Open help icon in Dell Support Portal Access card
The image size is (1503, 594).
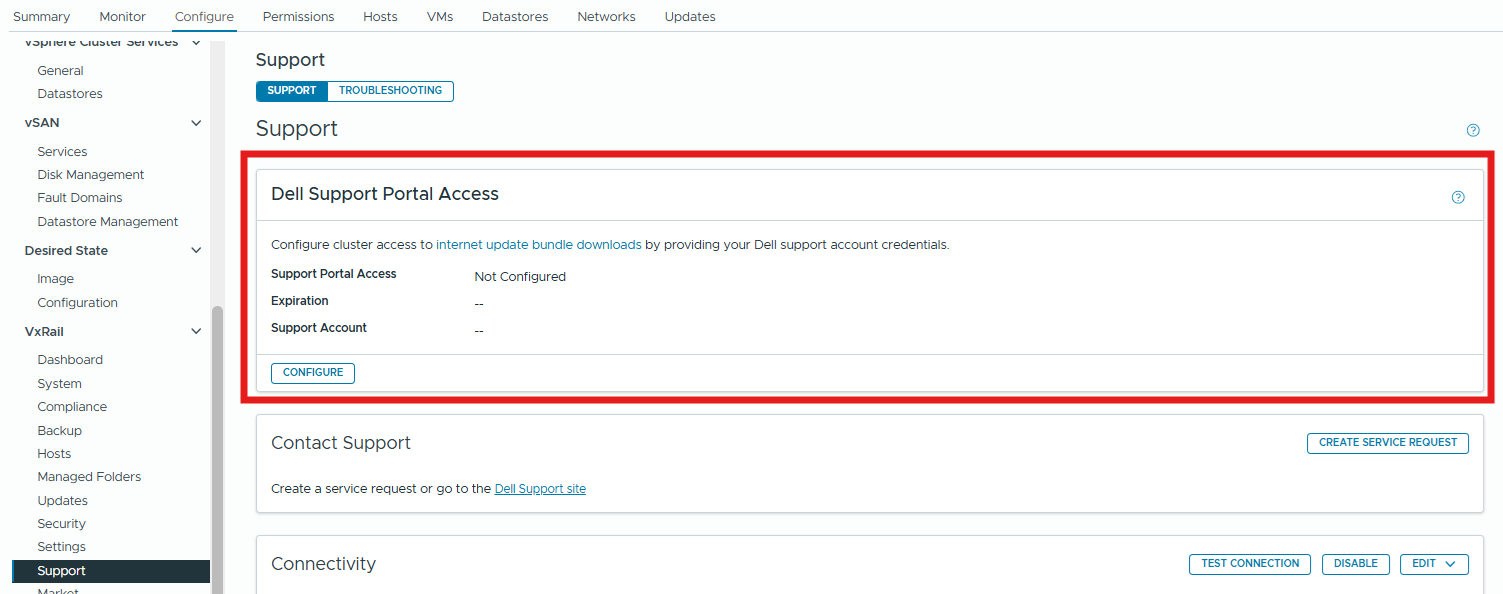pos(1458,197)
